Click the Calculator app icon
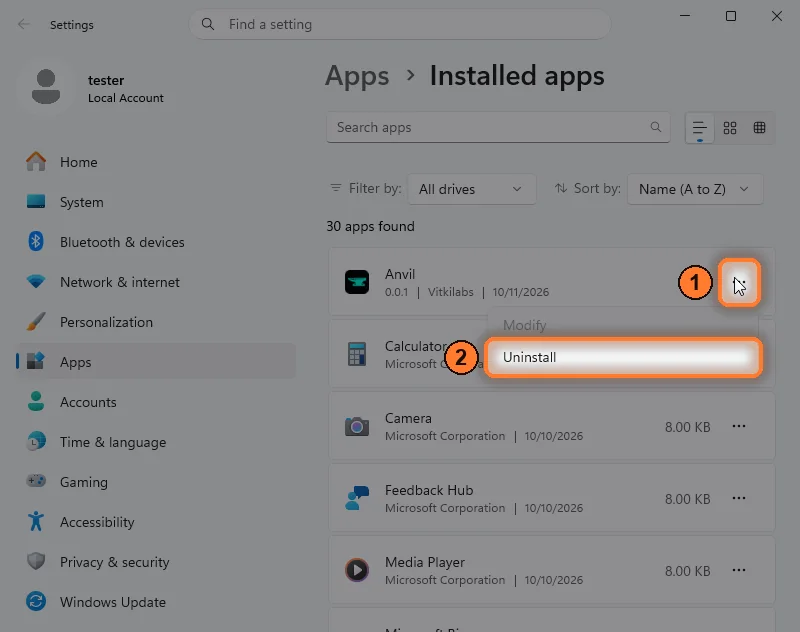 (357, 354)
